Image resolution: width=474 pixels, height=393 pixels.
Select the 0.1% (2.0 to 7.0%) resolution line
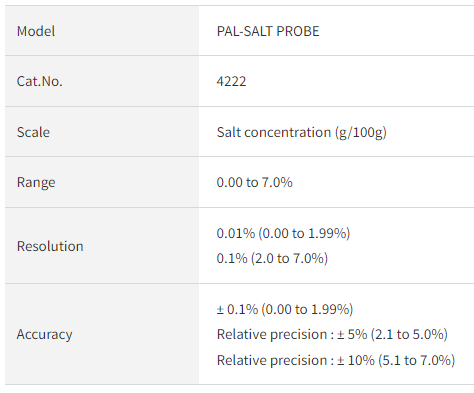pos(272,258)
